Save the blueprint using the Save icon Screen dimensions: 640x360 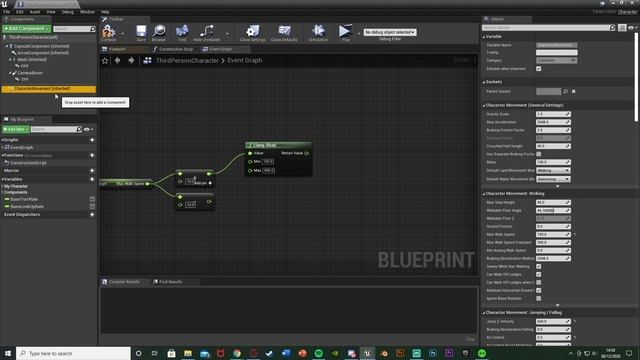point(141,33)
